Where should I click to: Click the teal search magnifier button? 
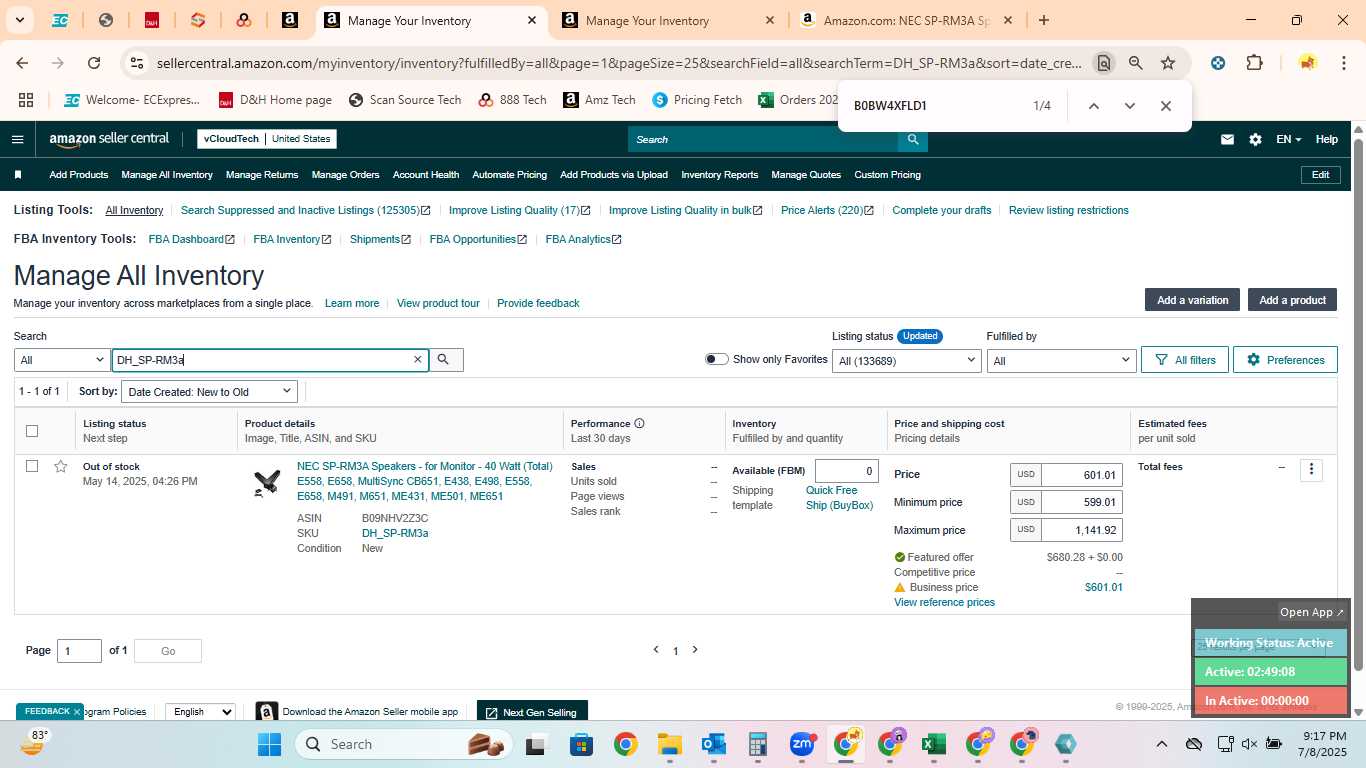pos(912,139)
